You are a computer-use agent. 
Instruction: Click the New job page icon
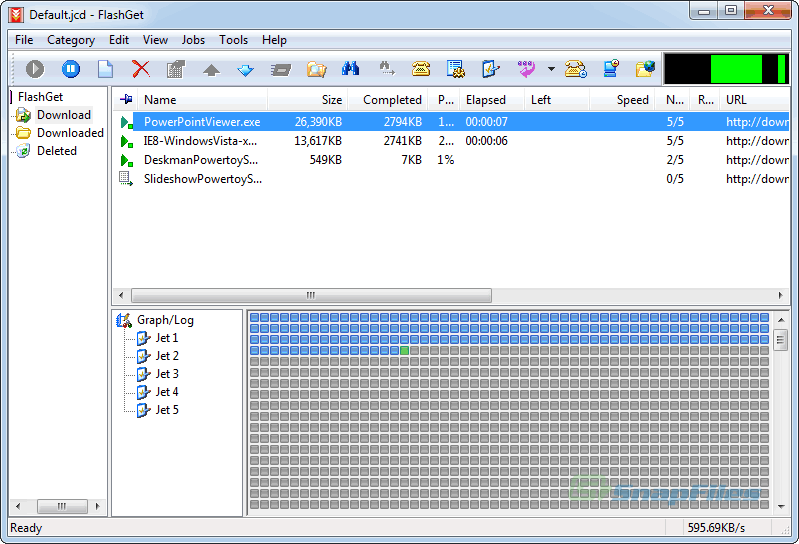pos(105,69)
